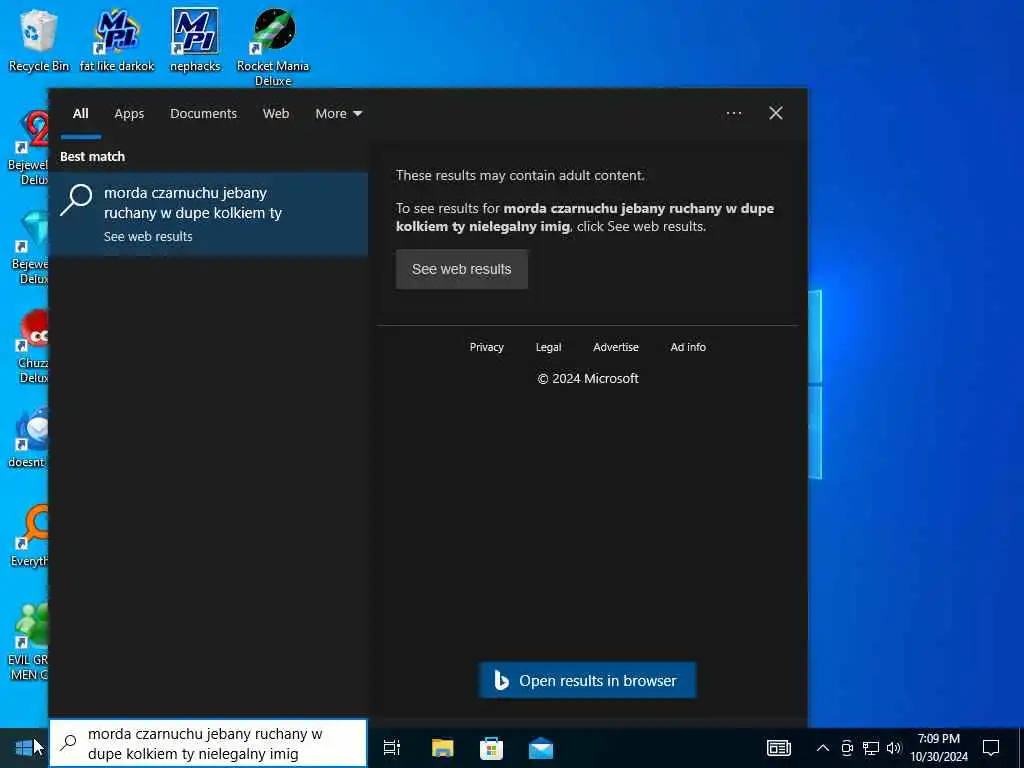Click the See web results button
This screenshot has height=768, width=1024.
tap(462, 269)
